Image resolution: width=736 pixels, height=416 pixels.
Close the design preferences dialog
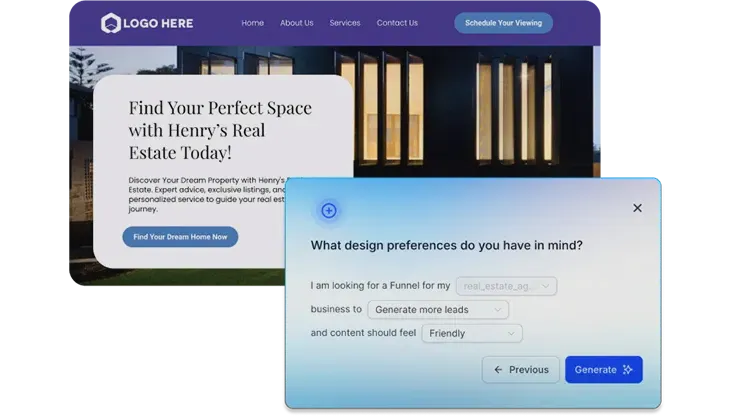click(x=637, y=208)
